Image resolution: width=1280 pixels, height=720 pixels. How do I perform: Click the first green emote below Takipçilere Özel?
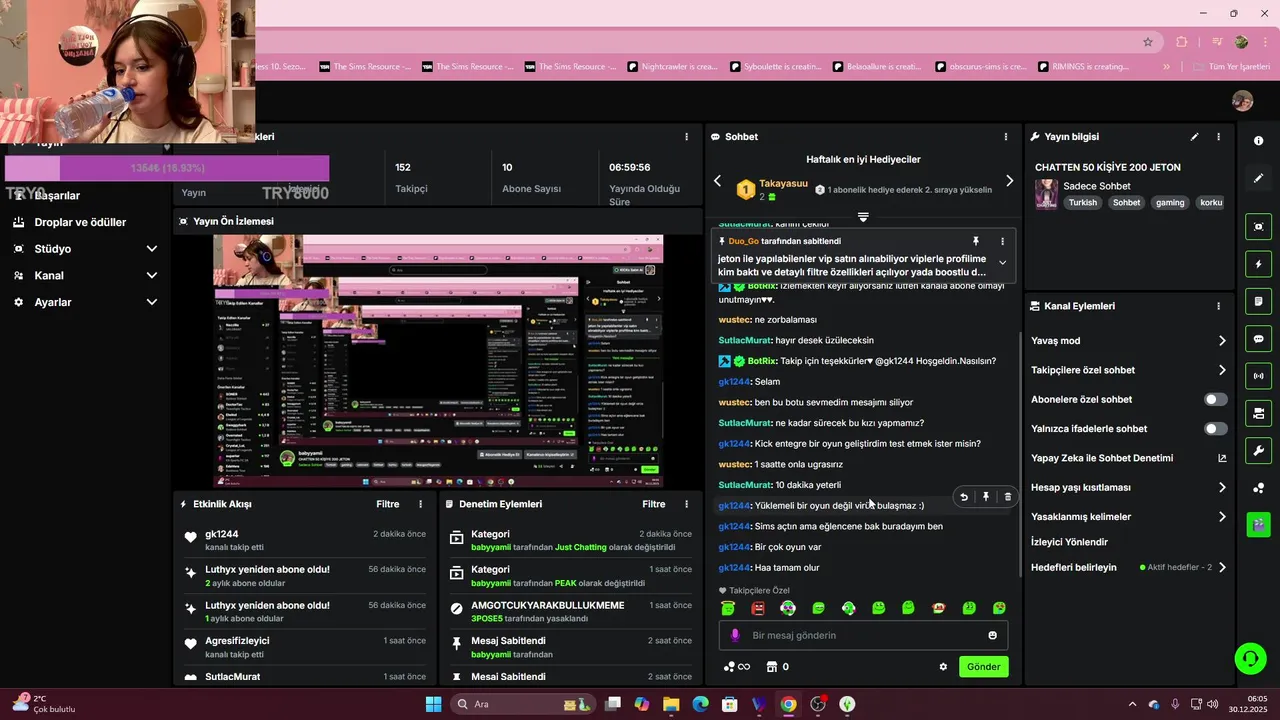(x=728, y=608)
